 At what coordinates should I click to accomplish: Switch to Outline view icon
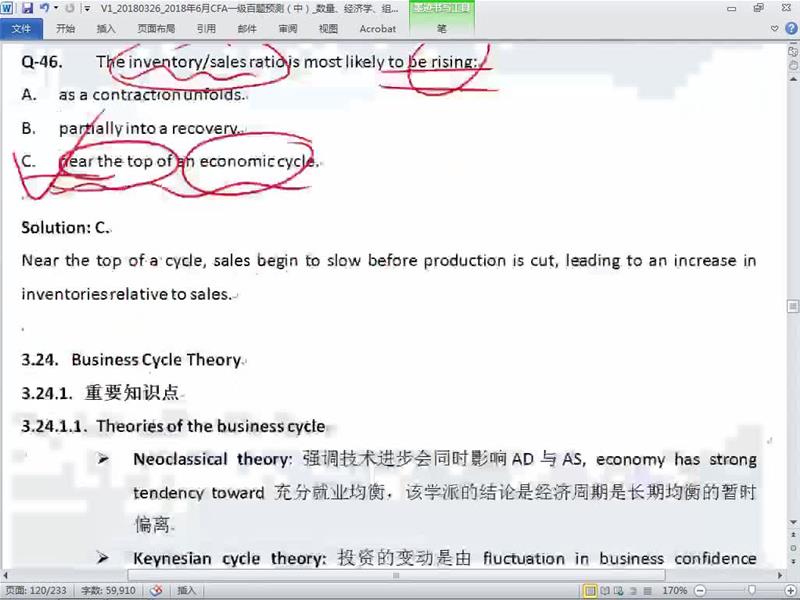point(633,591)
